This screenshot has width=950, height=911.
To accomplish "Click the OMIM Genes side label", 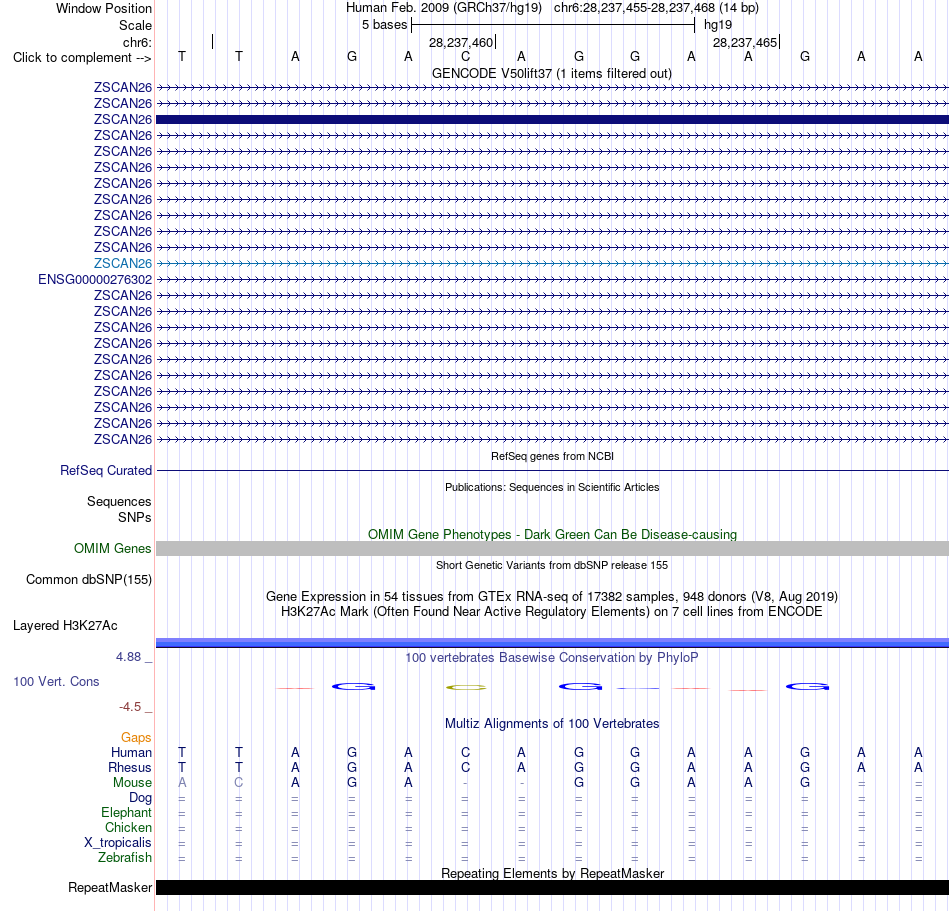I will 112,548.
